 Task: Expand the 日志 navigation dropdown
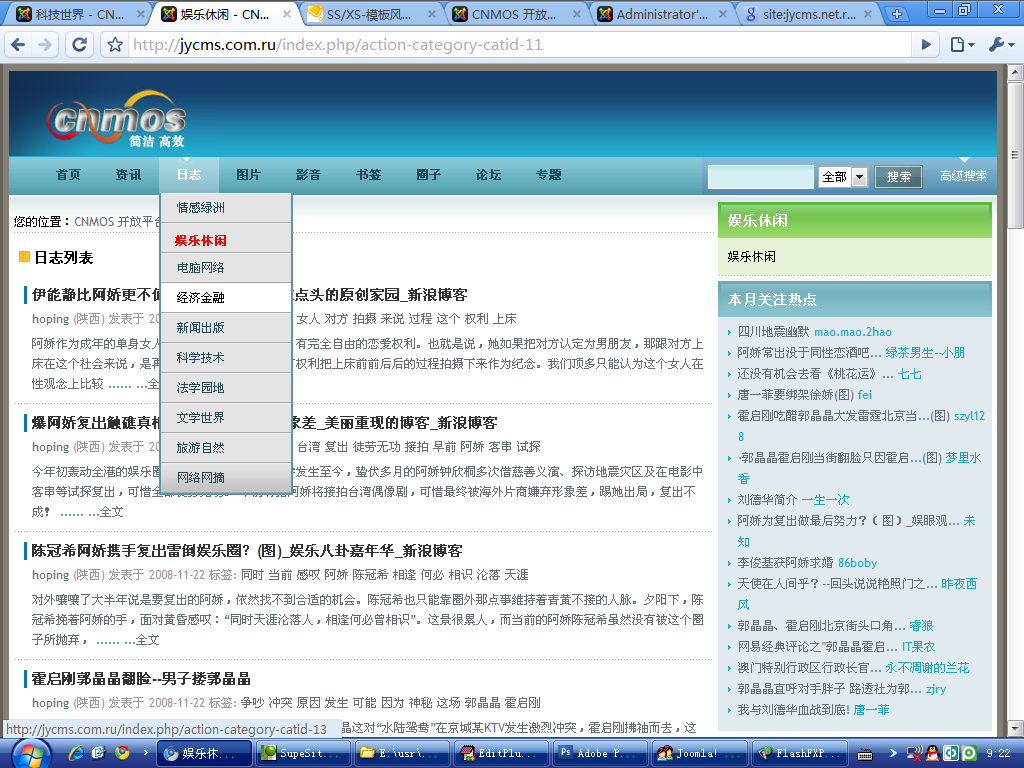click(x=189, y=175)
